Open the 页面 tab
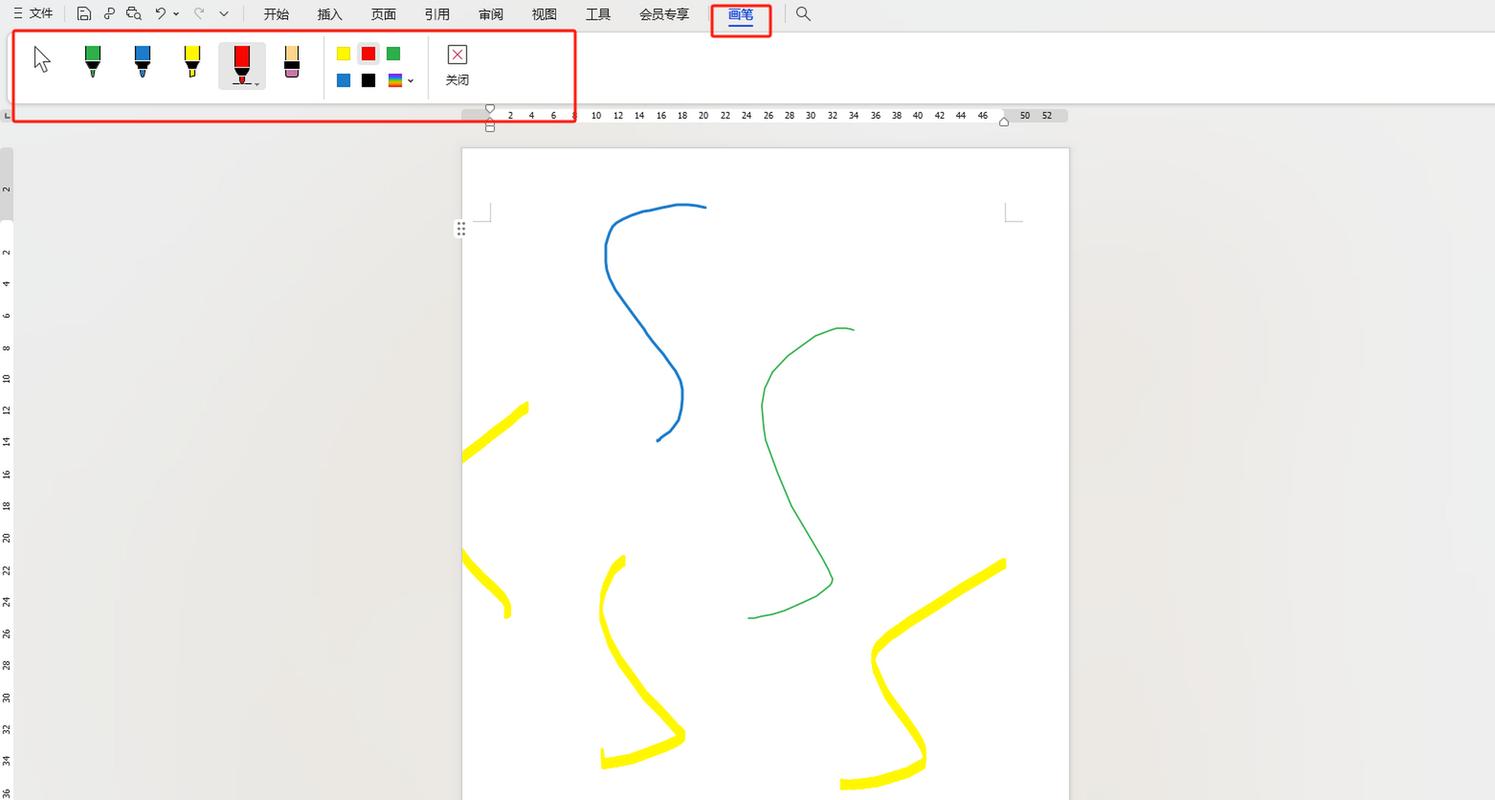This screenshot has width=1495, height=800. point(383,14)
